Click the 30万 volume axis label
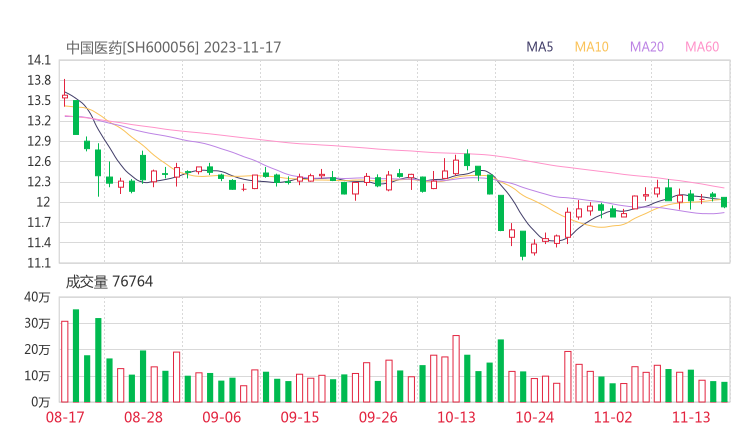 tap(37, 323)
